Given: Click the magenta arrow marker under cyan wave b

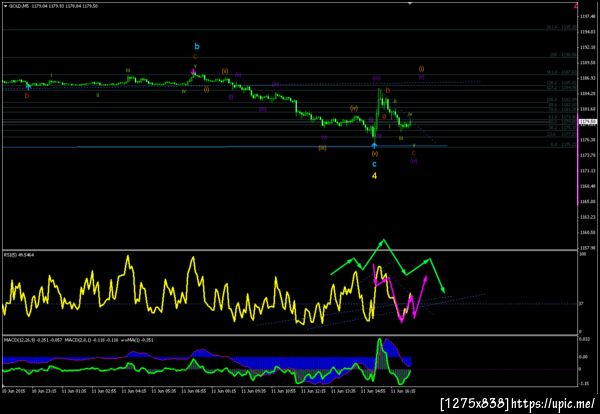Looking at the screenshot, I should (194, 71).
